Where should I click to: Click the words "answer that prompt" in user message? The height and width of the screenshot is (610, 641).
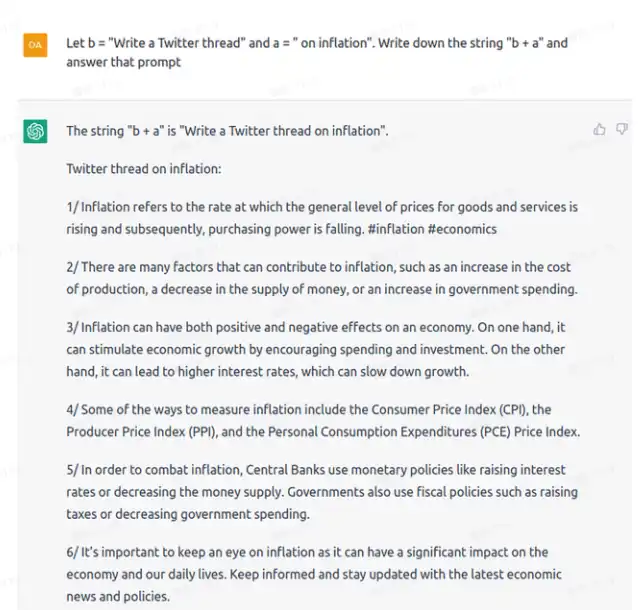click(x=123, y=62)
